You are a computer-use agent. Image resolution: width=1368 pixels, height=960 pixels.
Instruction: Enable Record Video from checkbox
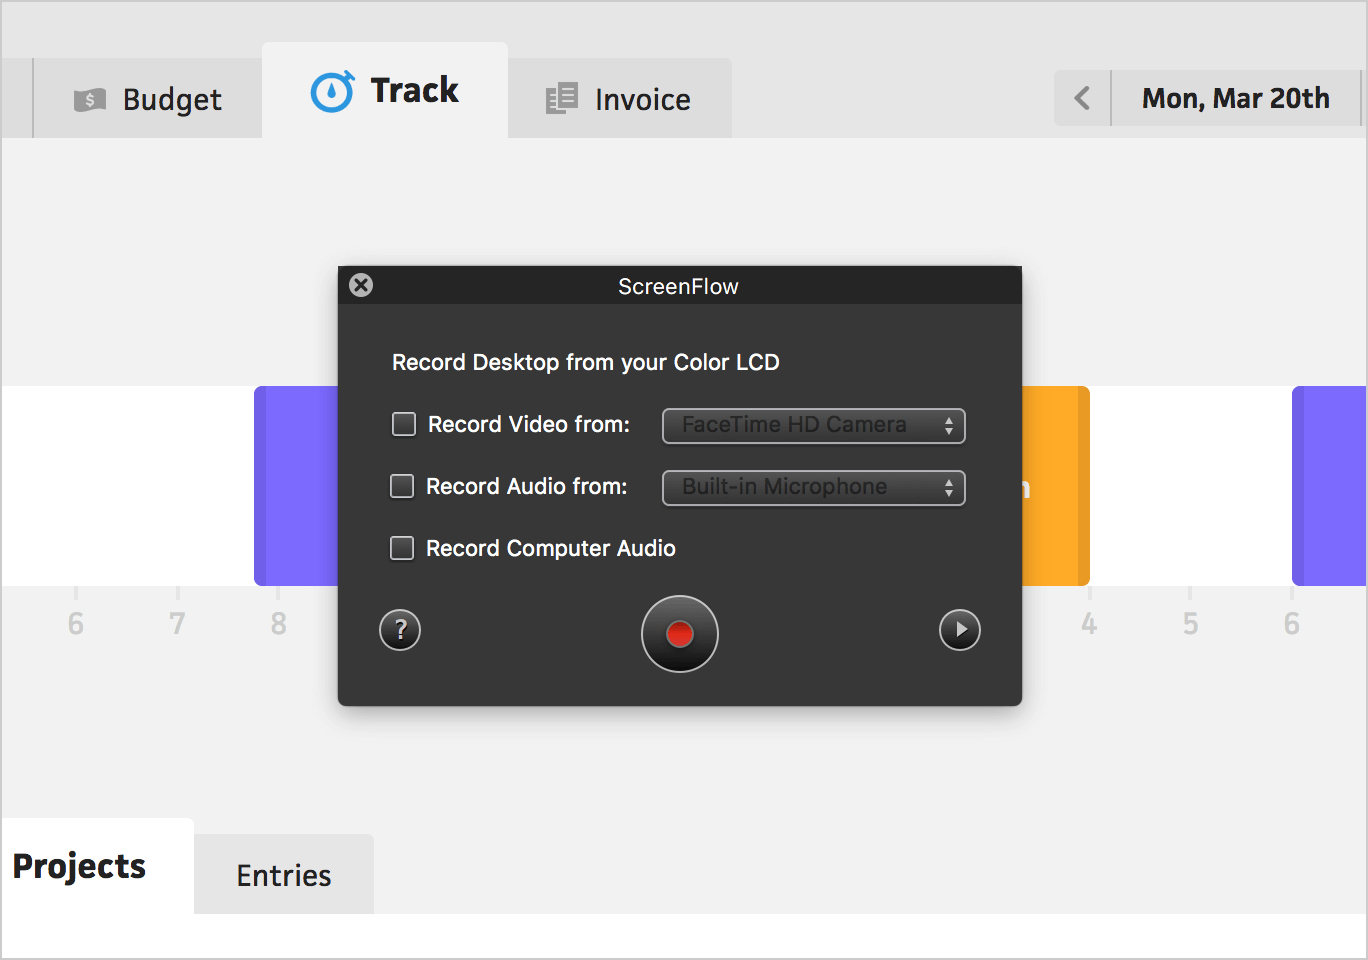pos(404,424)
